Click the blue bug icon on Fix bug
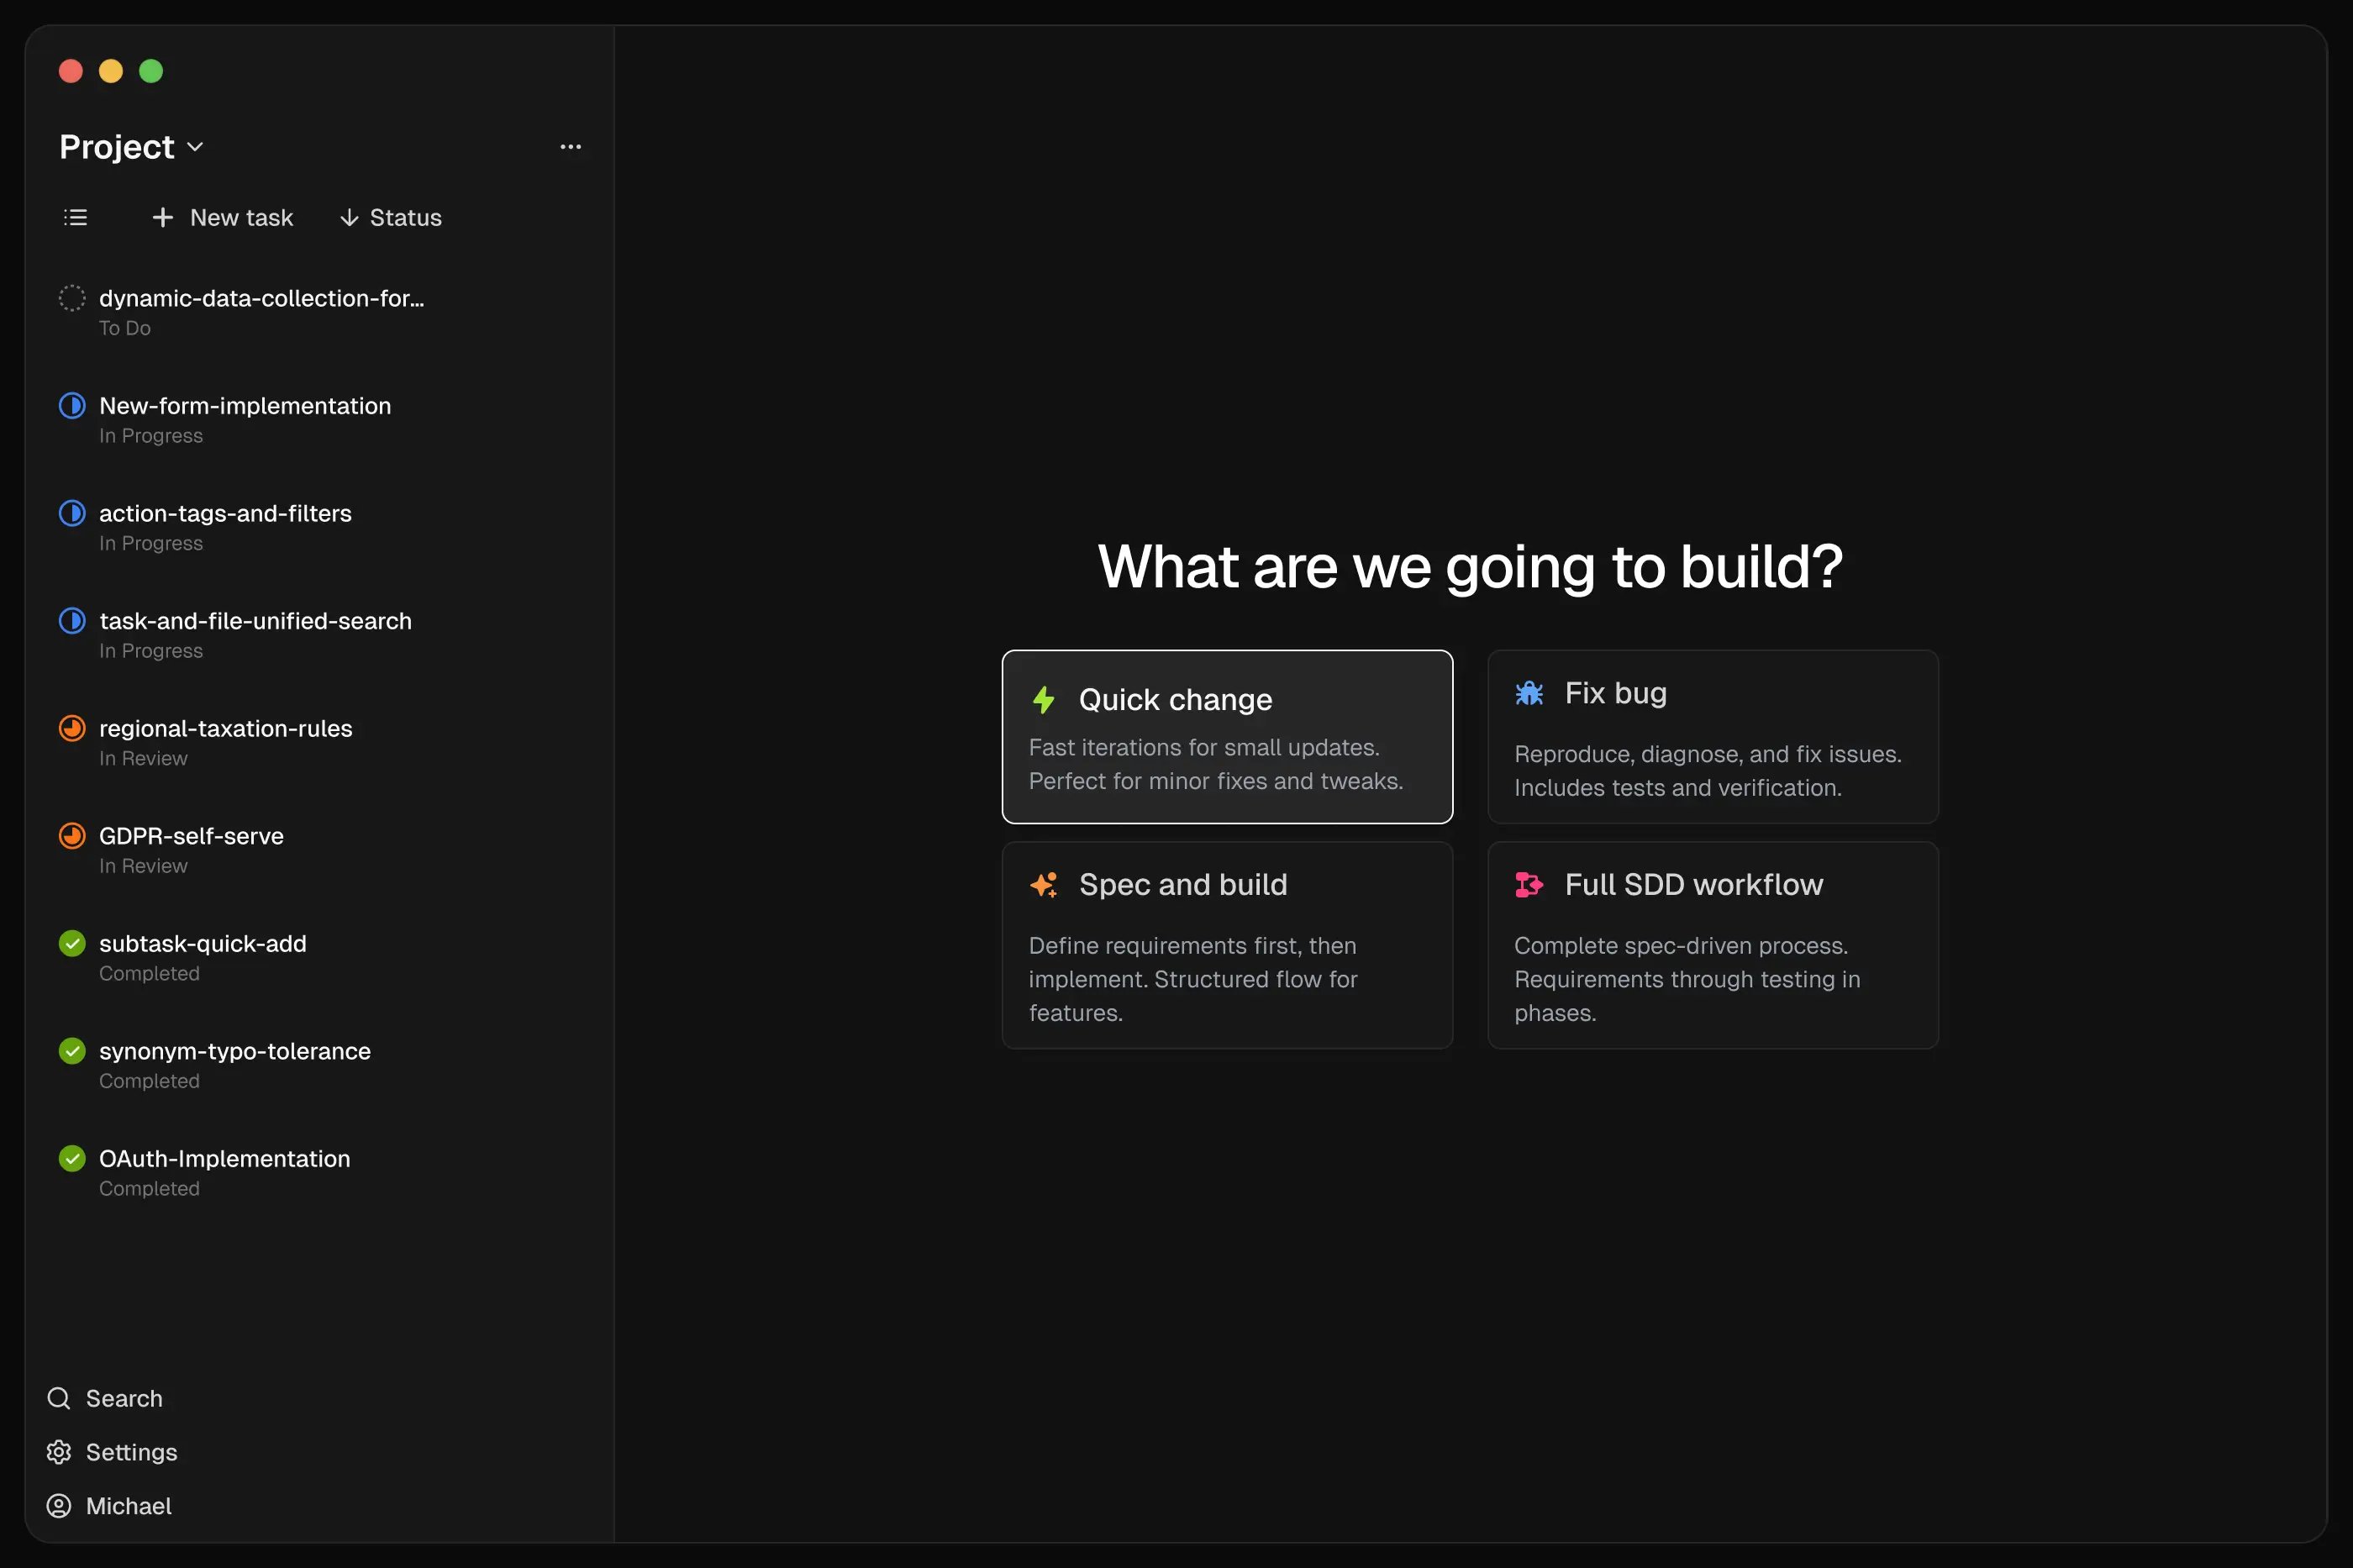This screenshot has height=1568, width=2353. click(x=1529, y=693)
